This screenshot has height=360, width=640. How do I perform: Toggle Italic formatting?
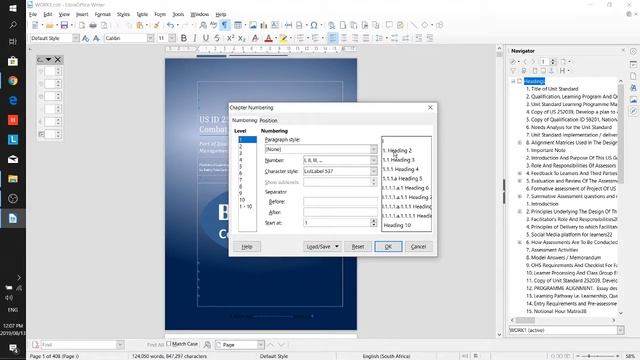tap(195, 38)
